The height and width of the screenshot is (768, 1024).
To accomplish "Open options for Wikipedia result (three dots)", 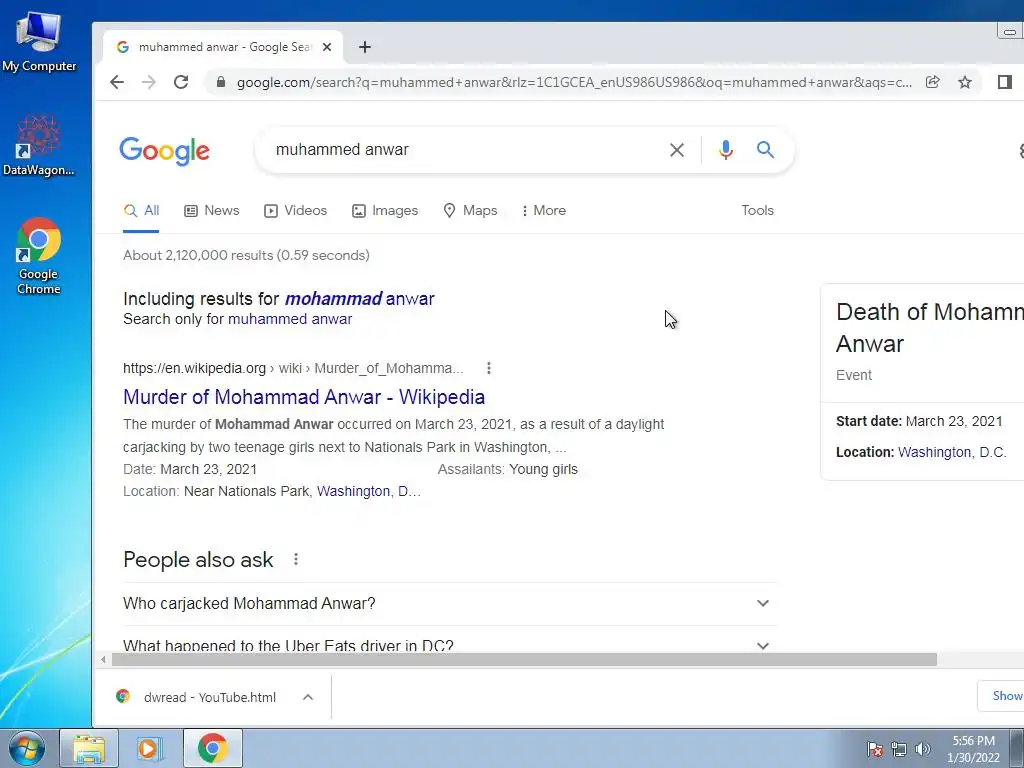I will click(x=488, y=368).
